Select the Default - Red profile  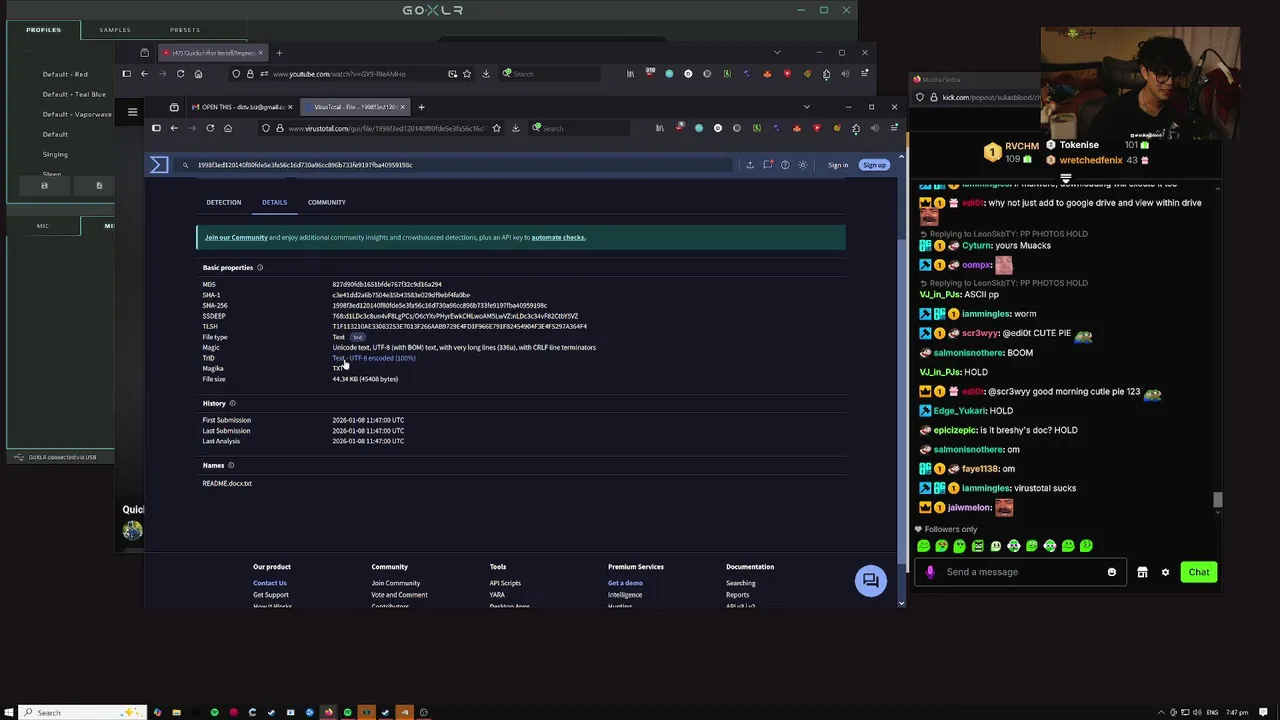[65, 74]
